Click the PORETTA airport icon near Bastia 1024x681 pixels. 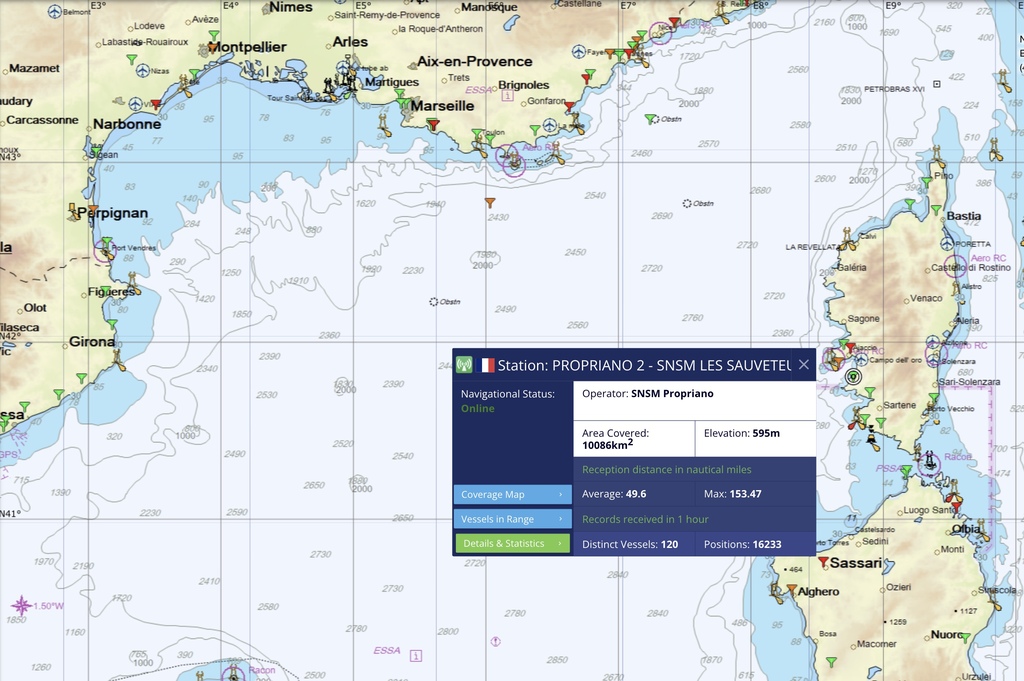[948, 244]
